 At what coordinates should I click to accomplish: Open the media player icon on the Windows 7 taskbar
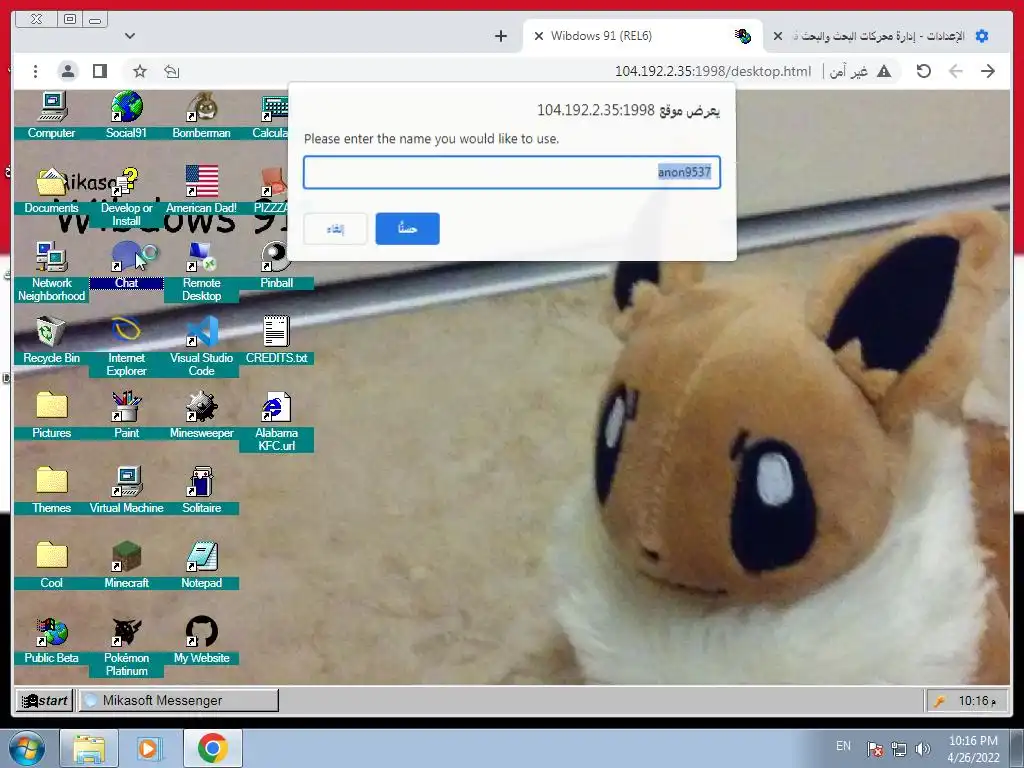click(x=150, y=748)
